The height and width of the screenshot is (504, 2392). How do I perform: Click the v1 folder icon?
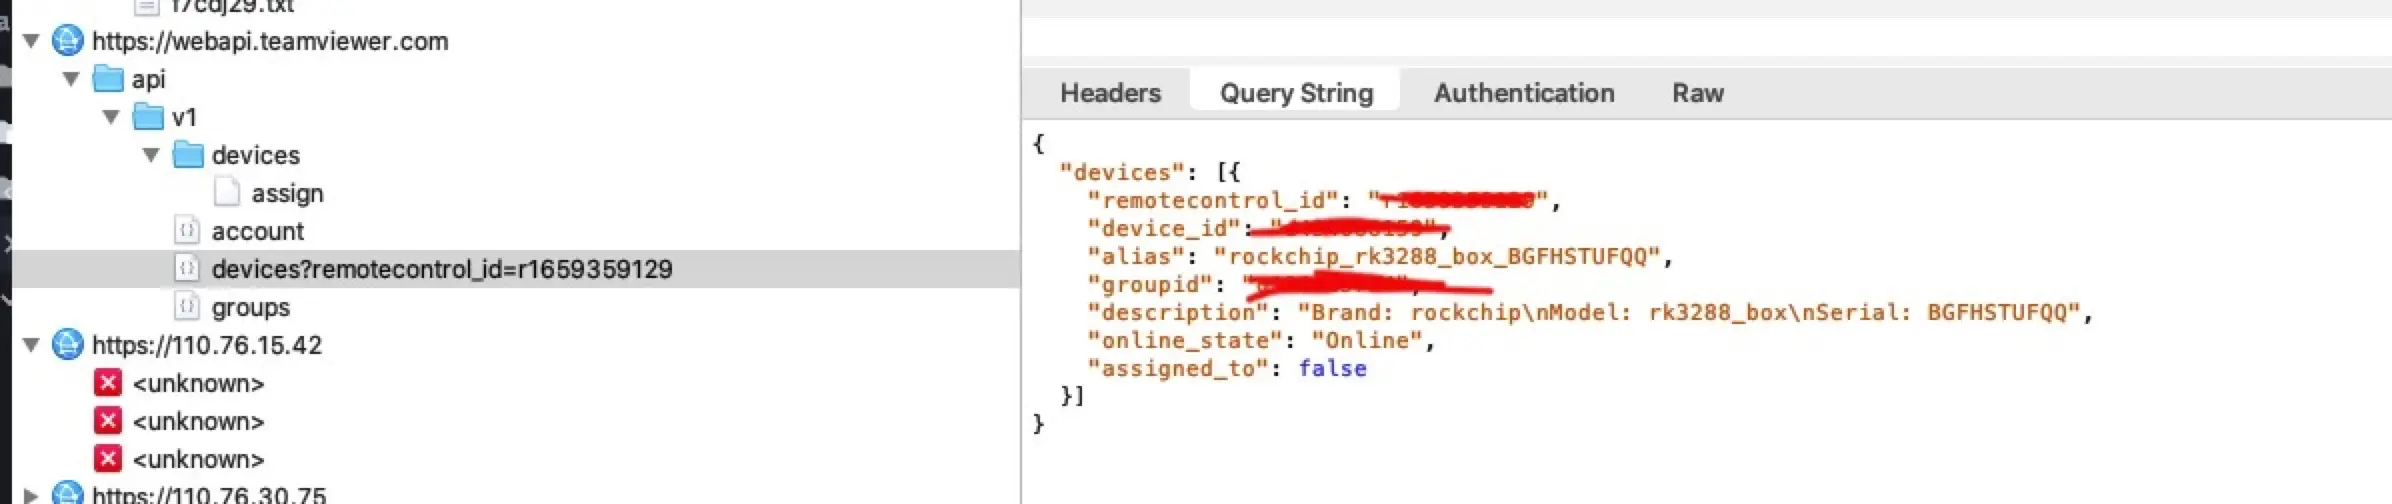coord(148,117)
